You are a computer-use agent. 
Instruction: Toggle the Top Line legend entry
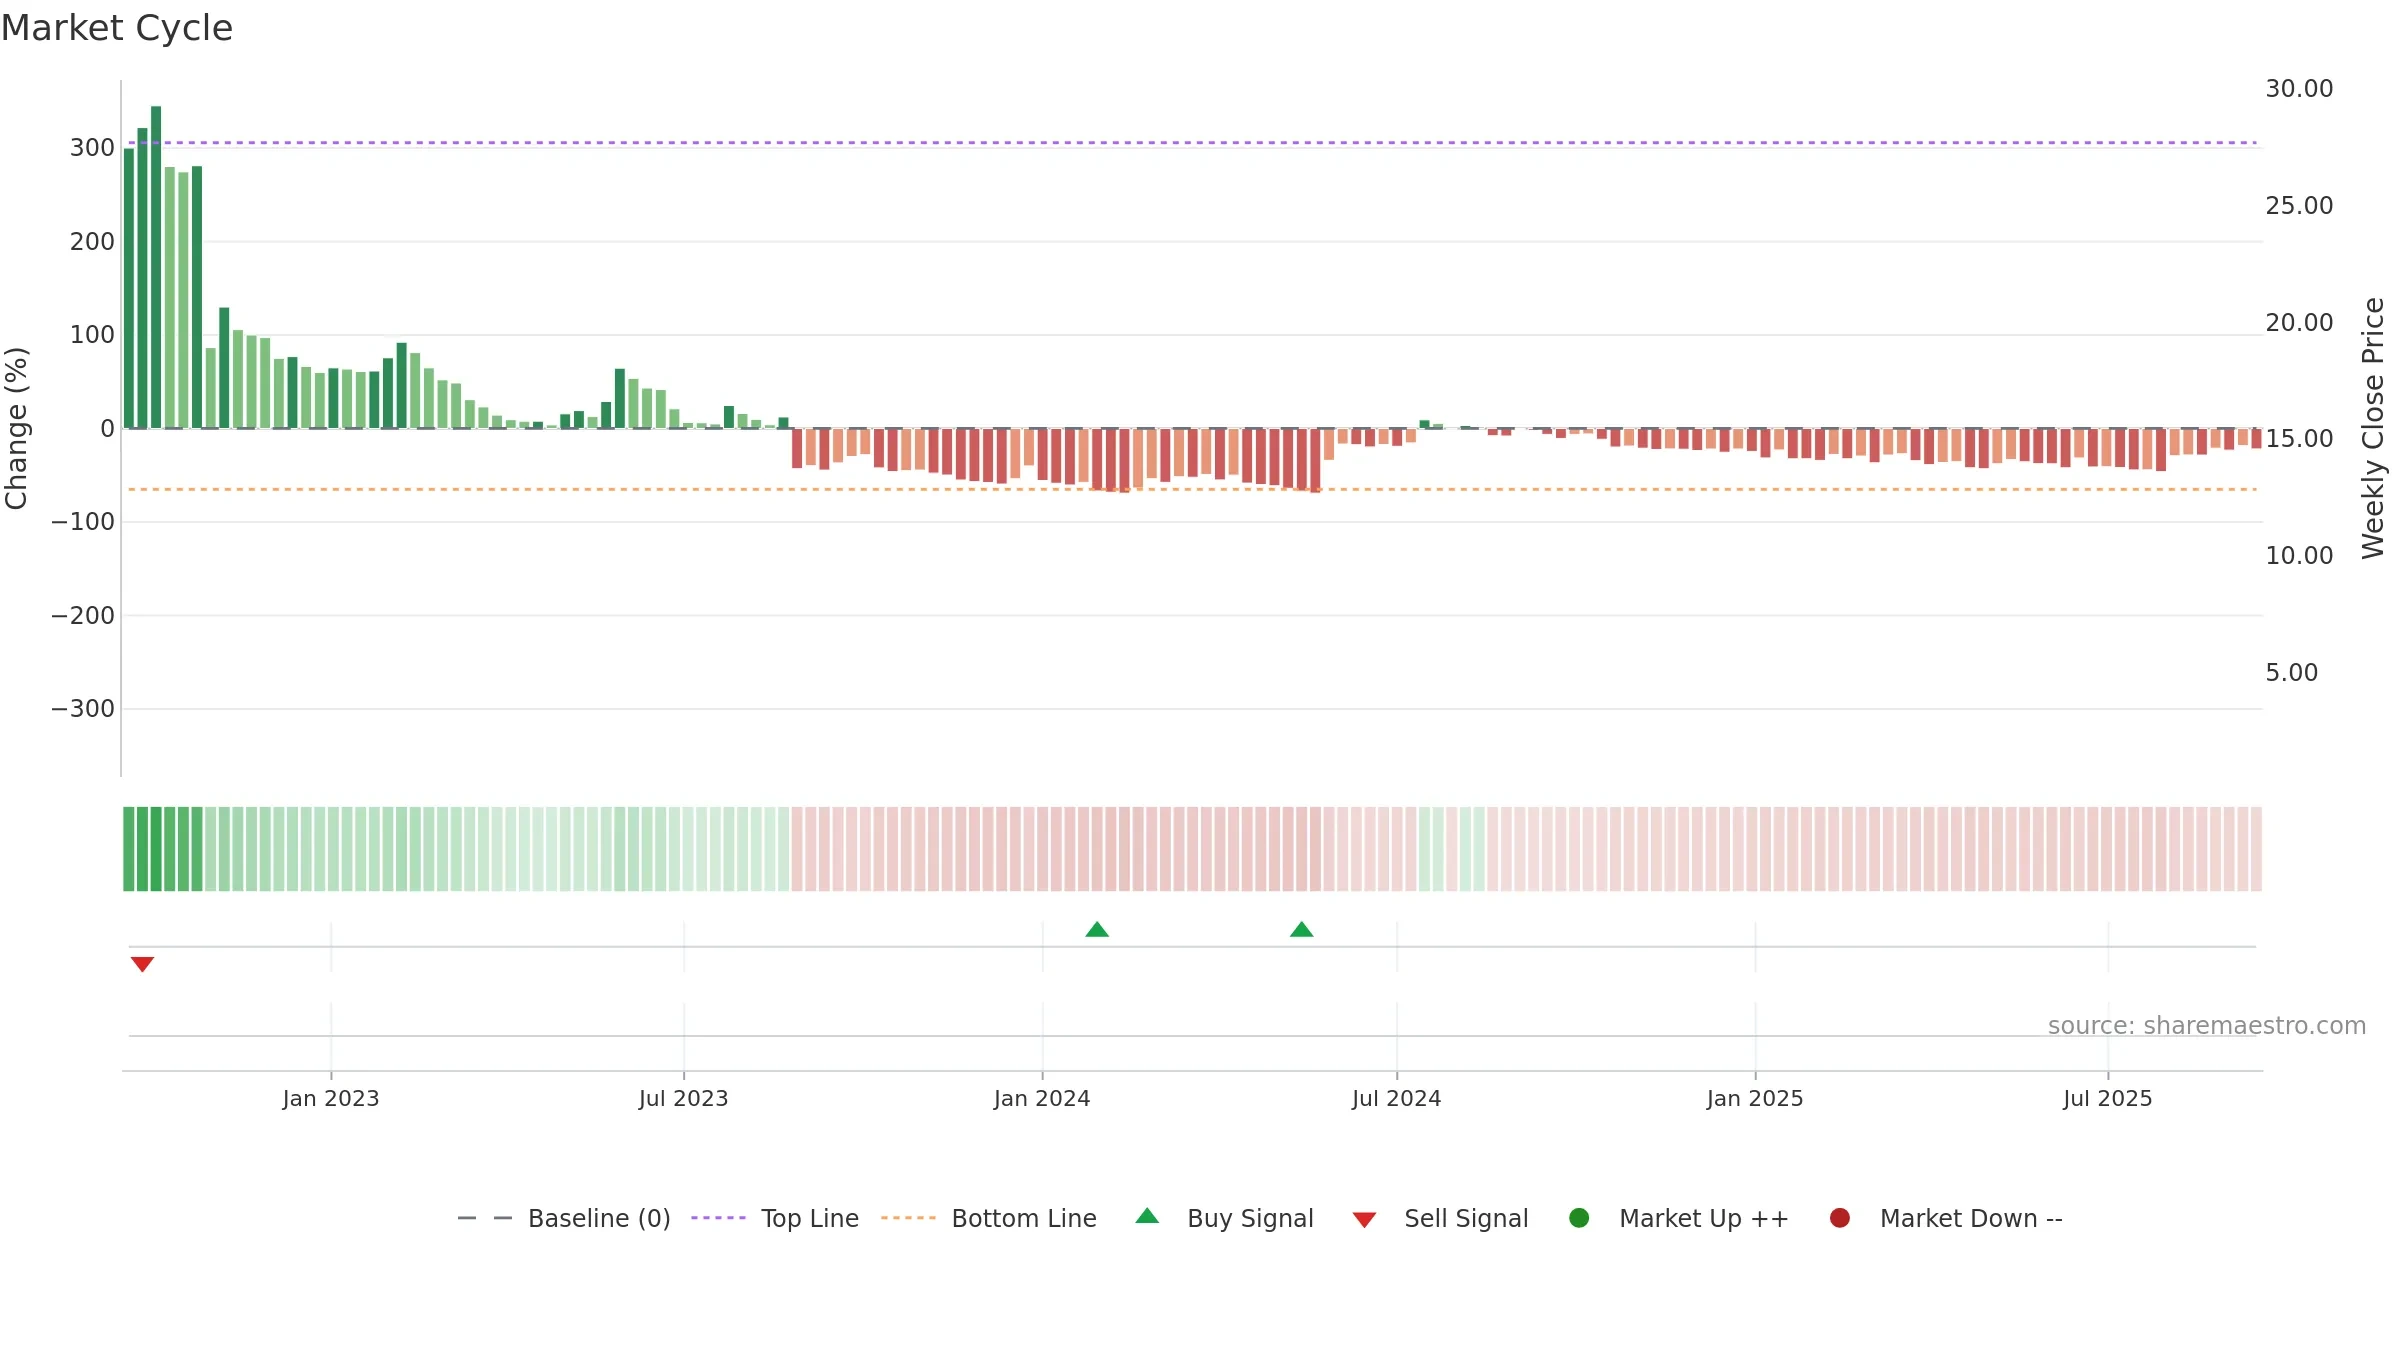(774, 1218)
